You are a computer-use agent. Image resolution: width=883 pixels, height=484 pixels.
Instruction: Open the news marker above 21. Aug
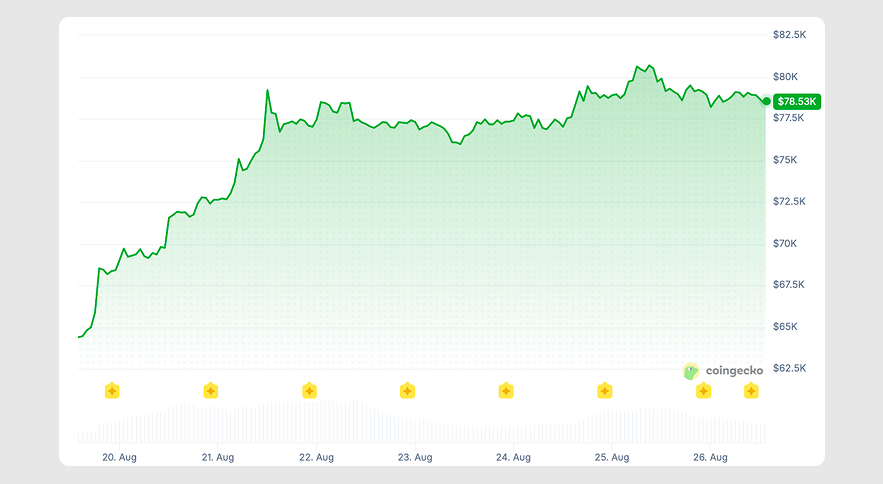[211, 390]
